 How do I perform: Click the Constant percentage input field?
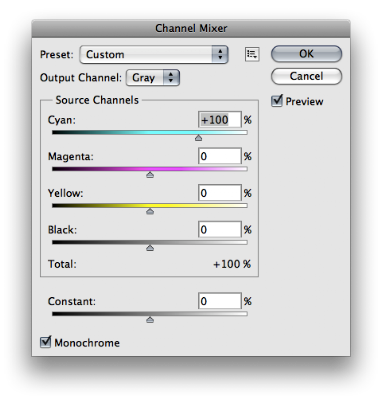(220, 301)
